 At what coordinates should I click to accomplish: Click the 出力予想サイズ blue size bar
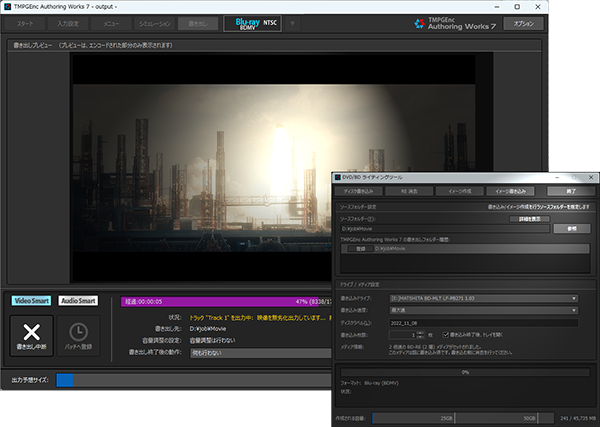[65, 380]
